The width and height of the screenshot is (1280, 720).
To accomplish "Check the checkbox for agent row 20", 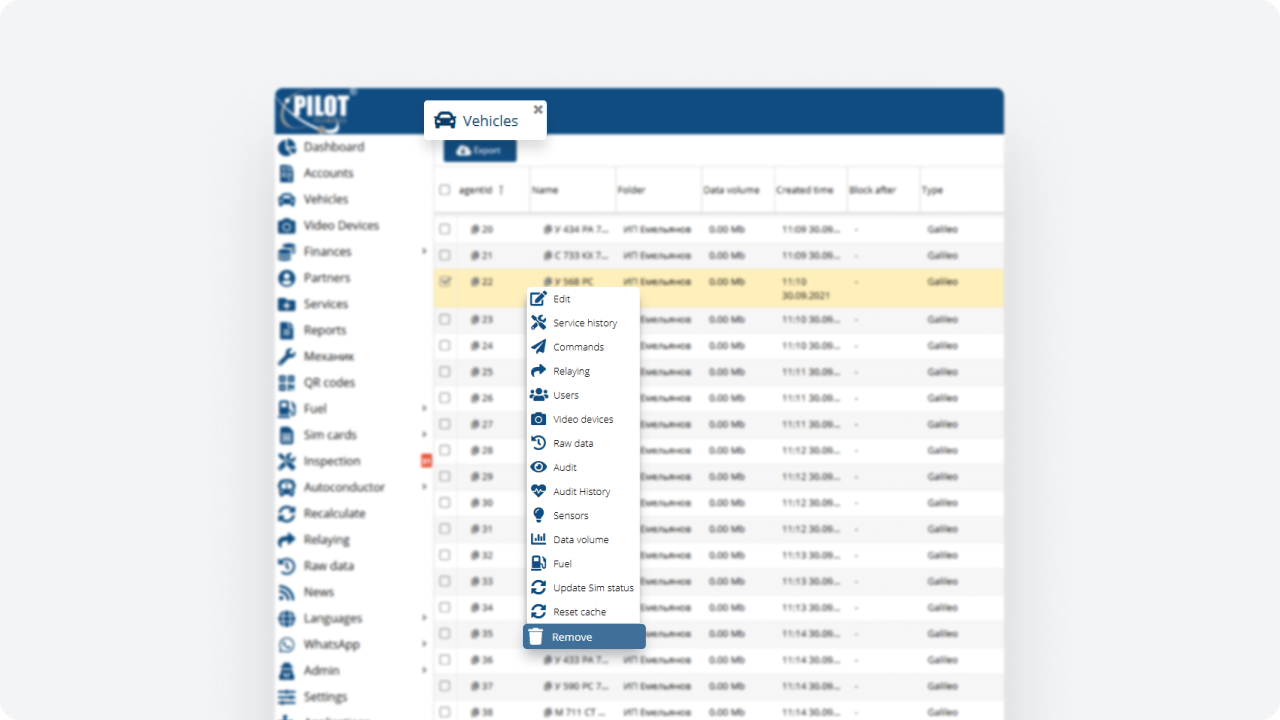I will pyautogui.click(x=445, y=229).
